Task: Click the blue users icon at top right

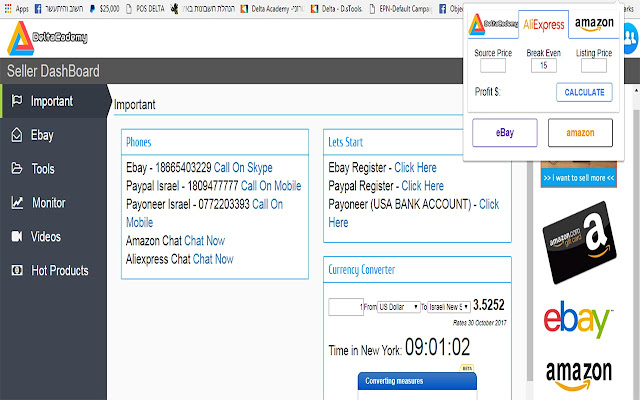Action: [631, 38]
